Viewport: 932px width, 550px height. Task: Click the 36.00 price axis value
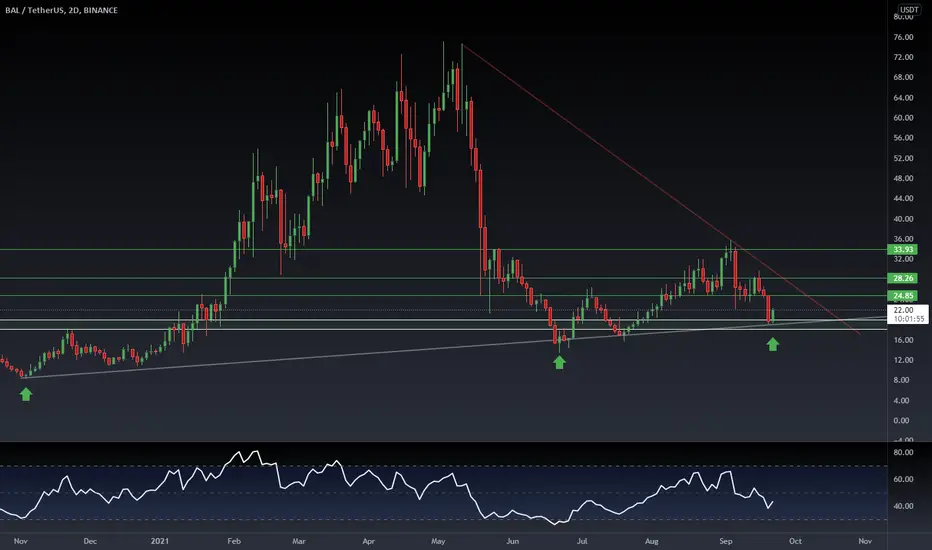pyautogui.click(x=903, y=239)
